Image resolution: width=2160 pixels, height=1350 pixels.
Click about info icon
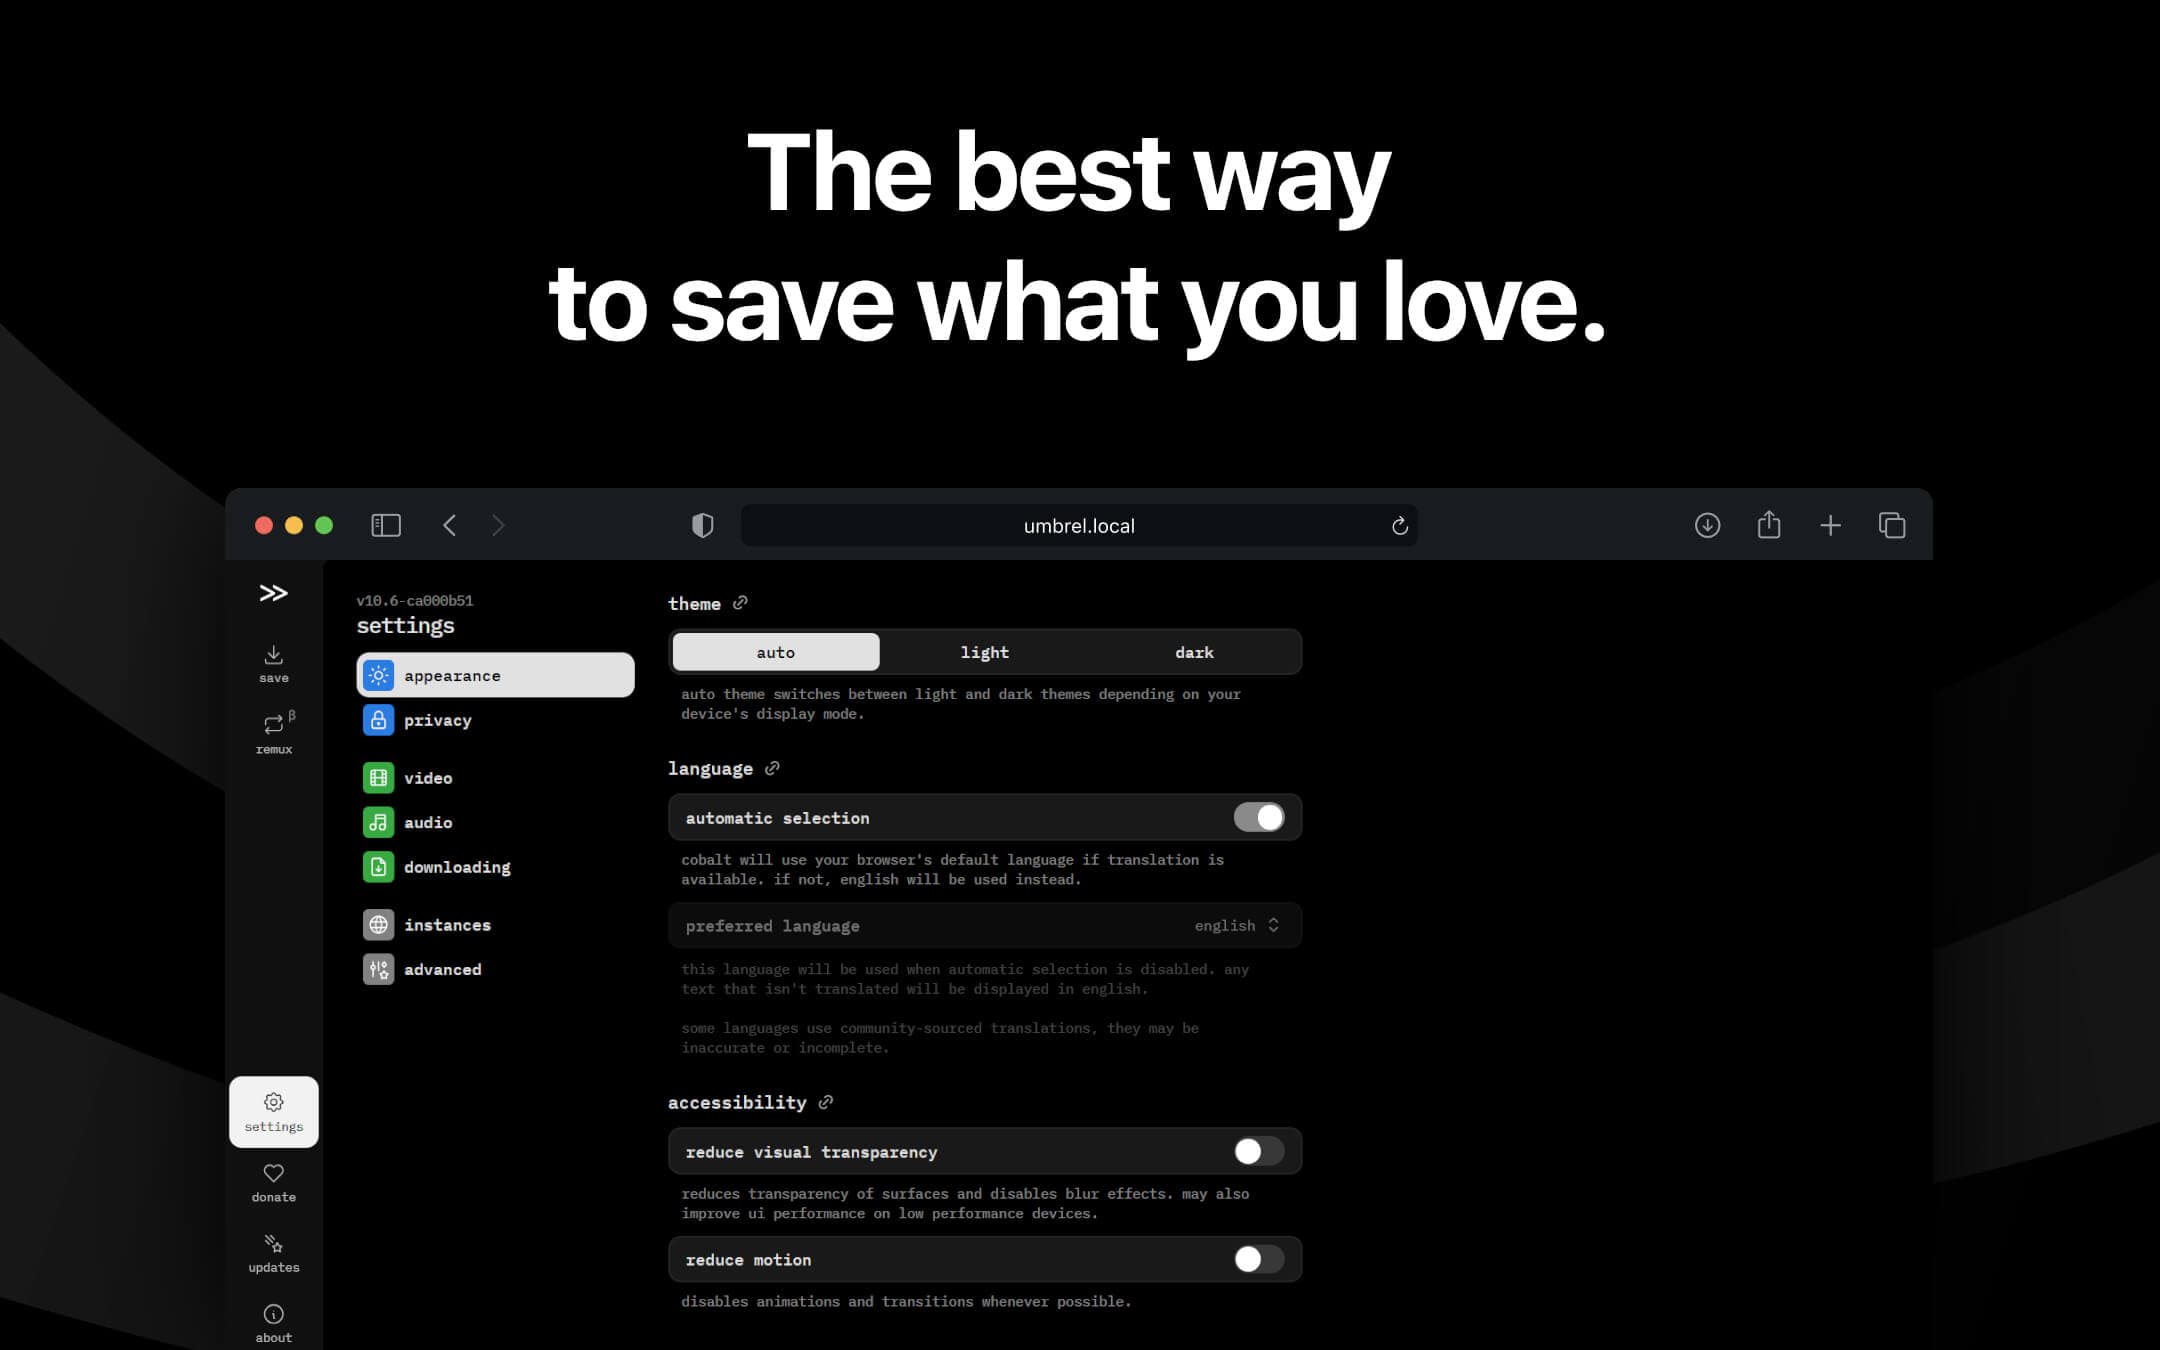click(274, 1314)
